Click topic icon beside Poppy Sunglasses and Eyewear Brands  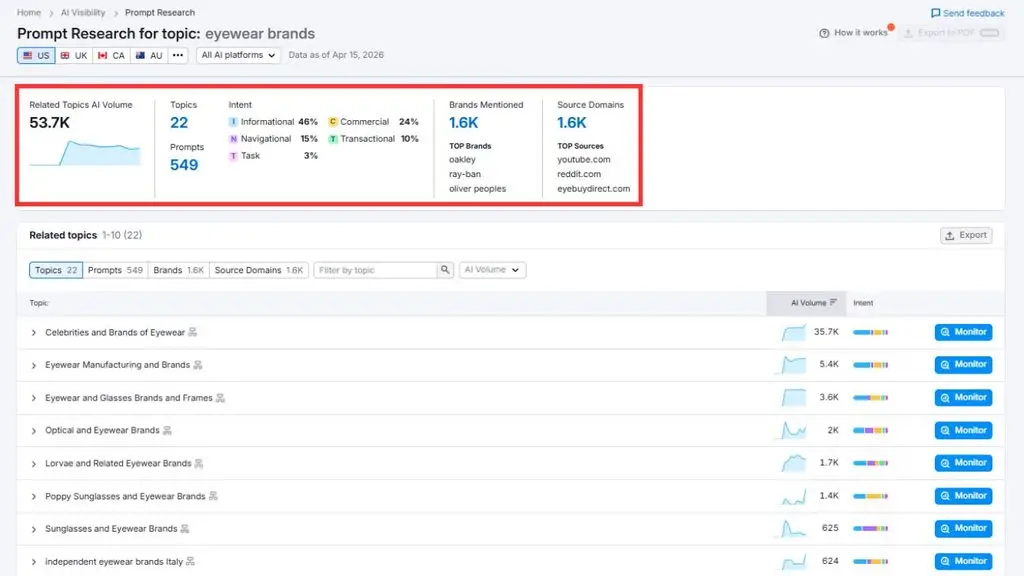213,496
